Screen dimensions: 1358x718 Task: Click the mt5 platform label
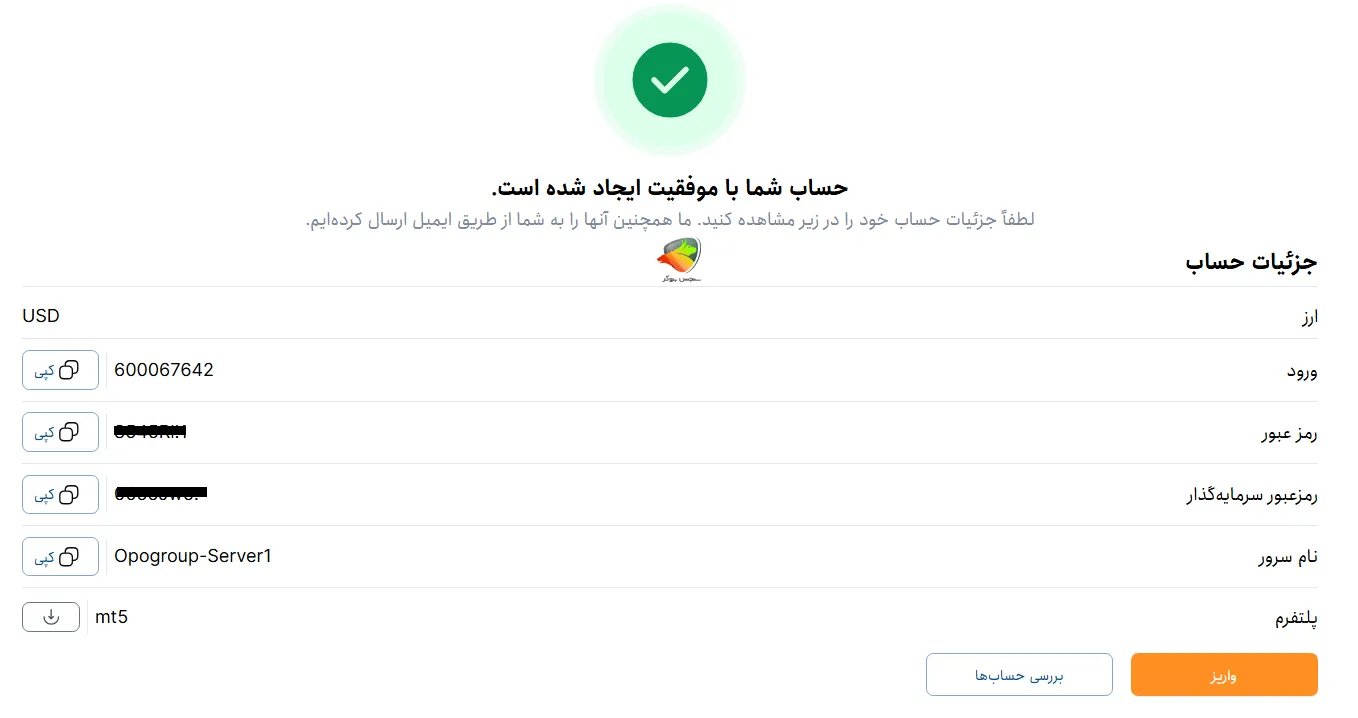(111, 617)
